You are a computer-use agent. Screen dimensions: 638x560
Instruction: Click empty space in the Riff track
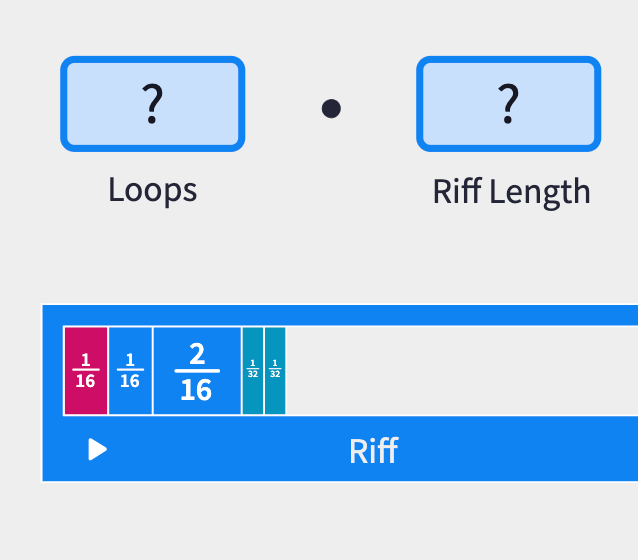click(460, 370)
